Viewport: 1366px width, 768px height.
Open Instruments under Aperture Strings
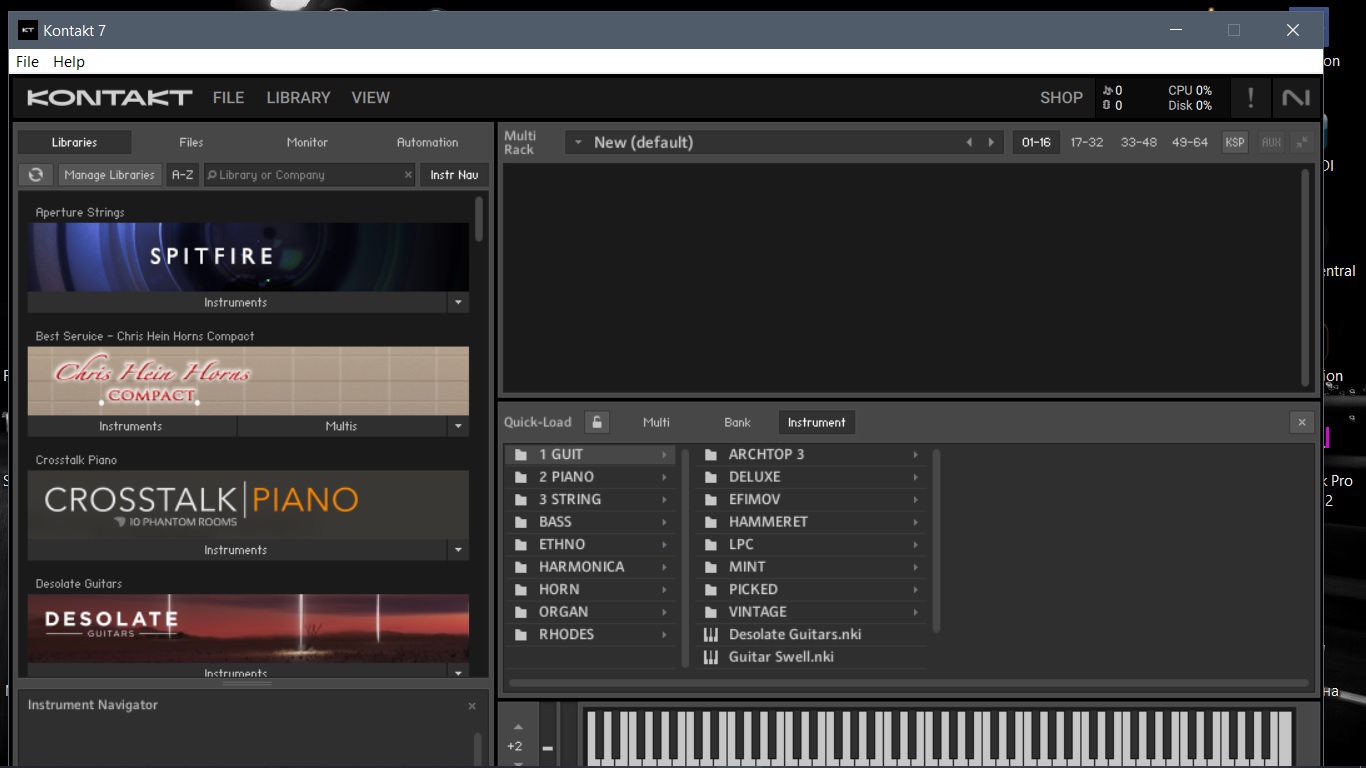236,302
